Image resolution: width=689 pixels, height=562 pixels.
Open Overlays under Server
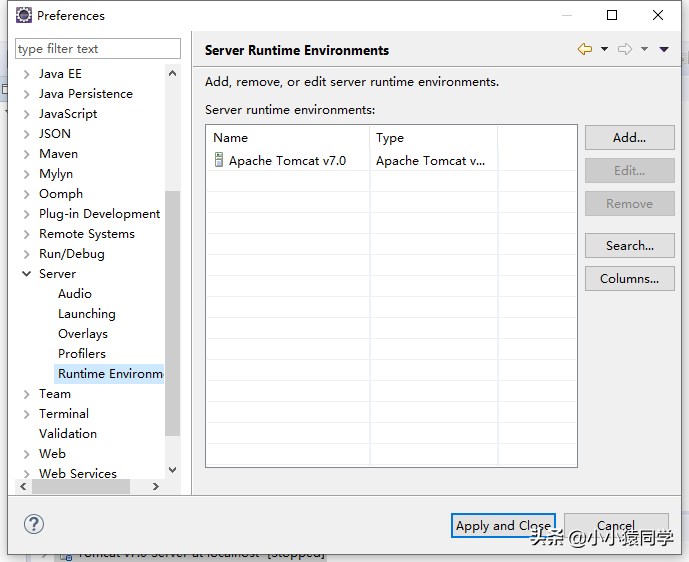pyautogui.click(x=83, y=334)
